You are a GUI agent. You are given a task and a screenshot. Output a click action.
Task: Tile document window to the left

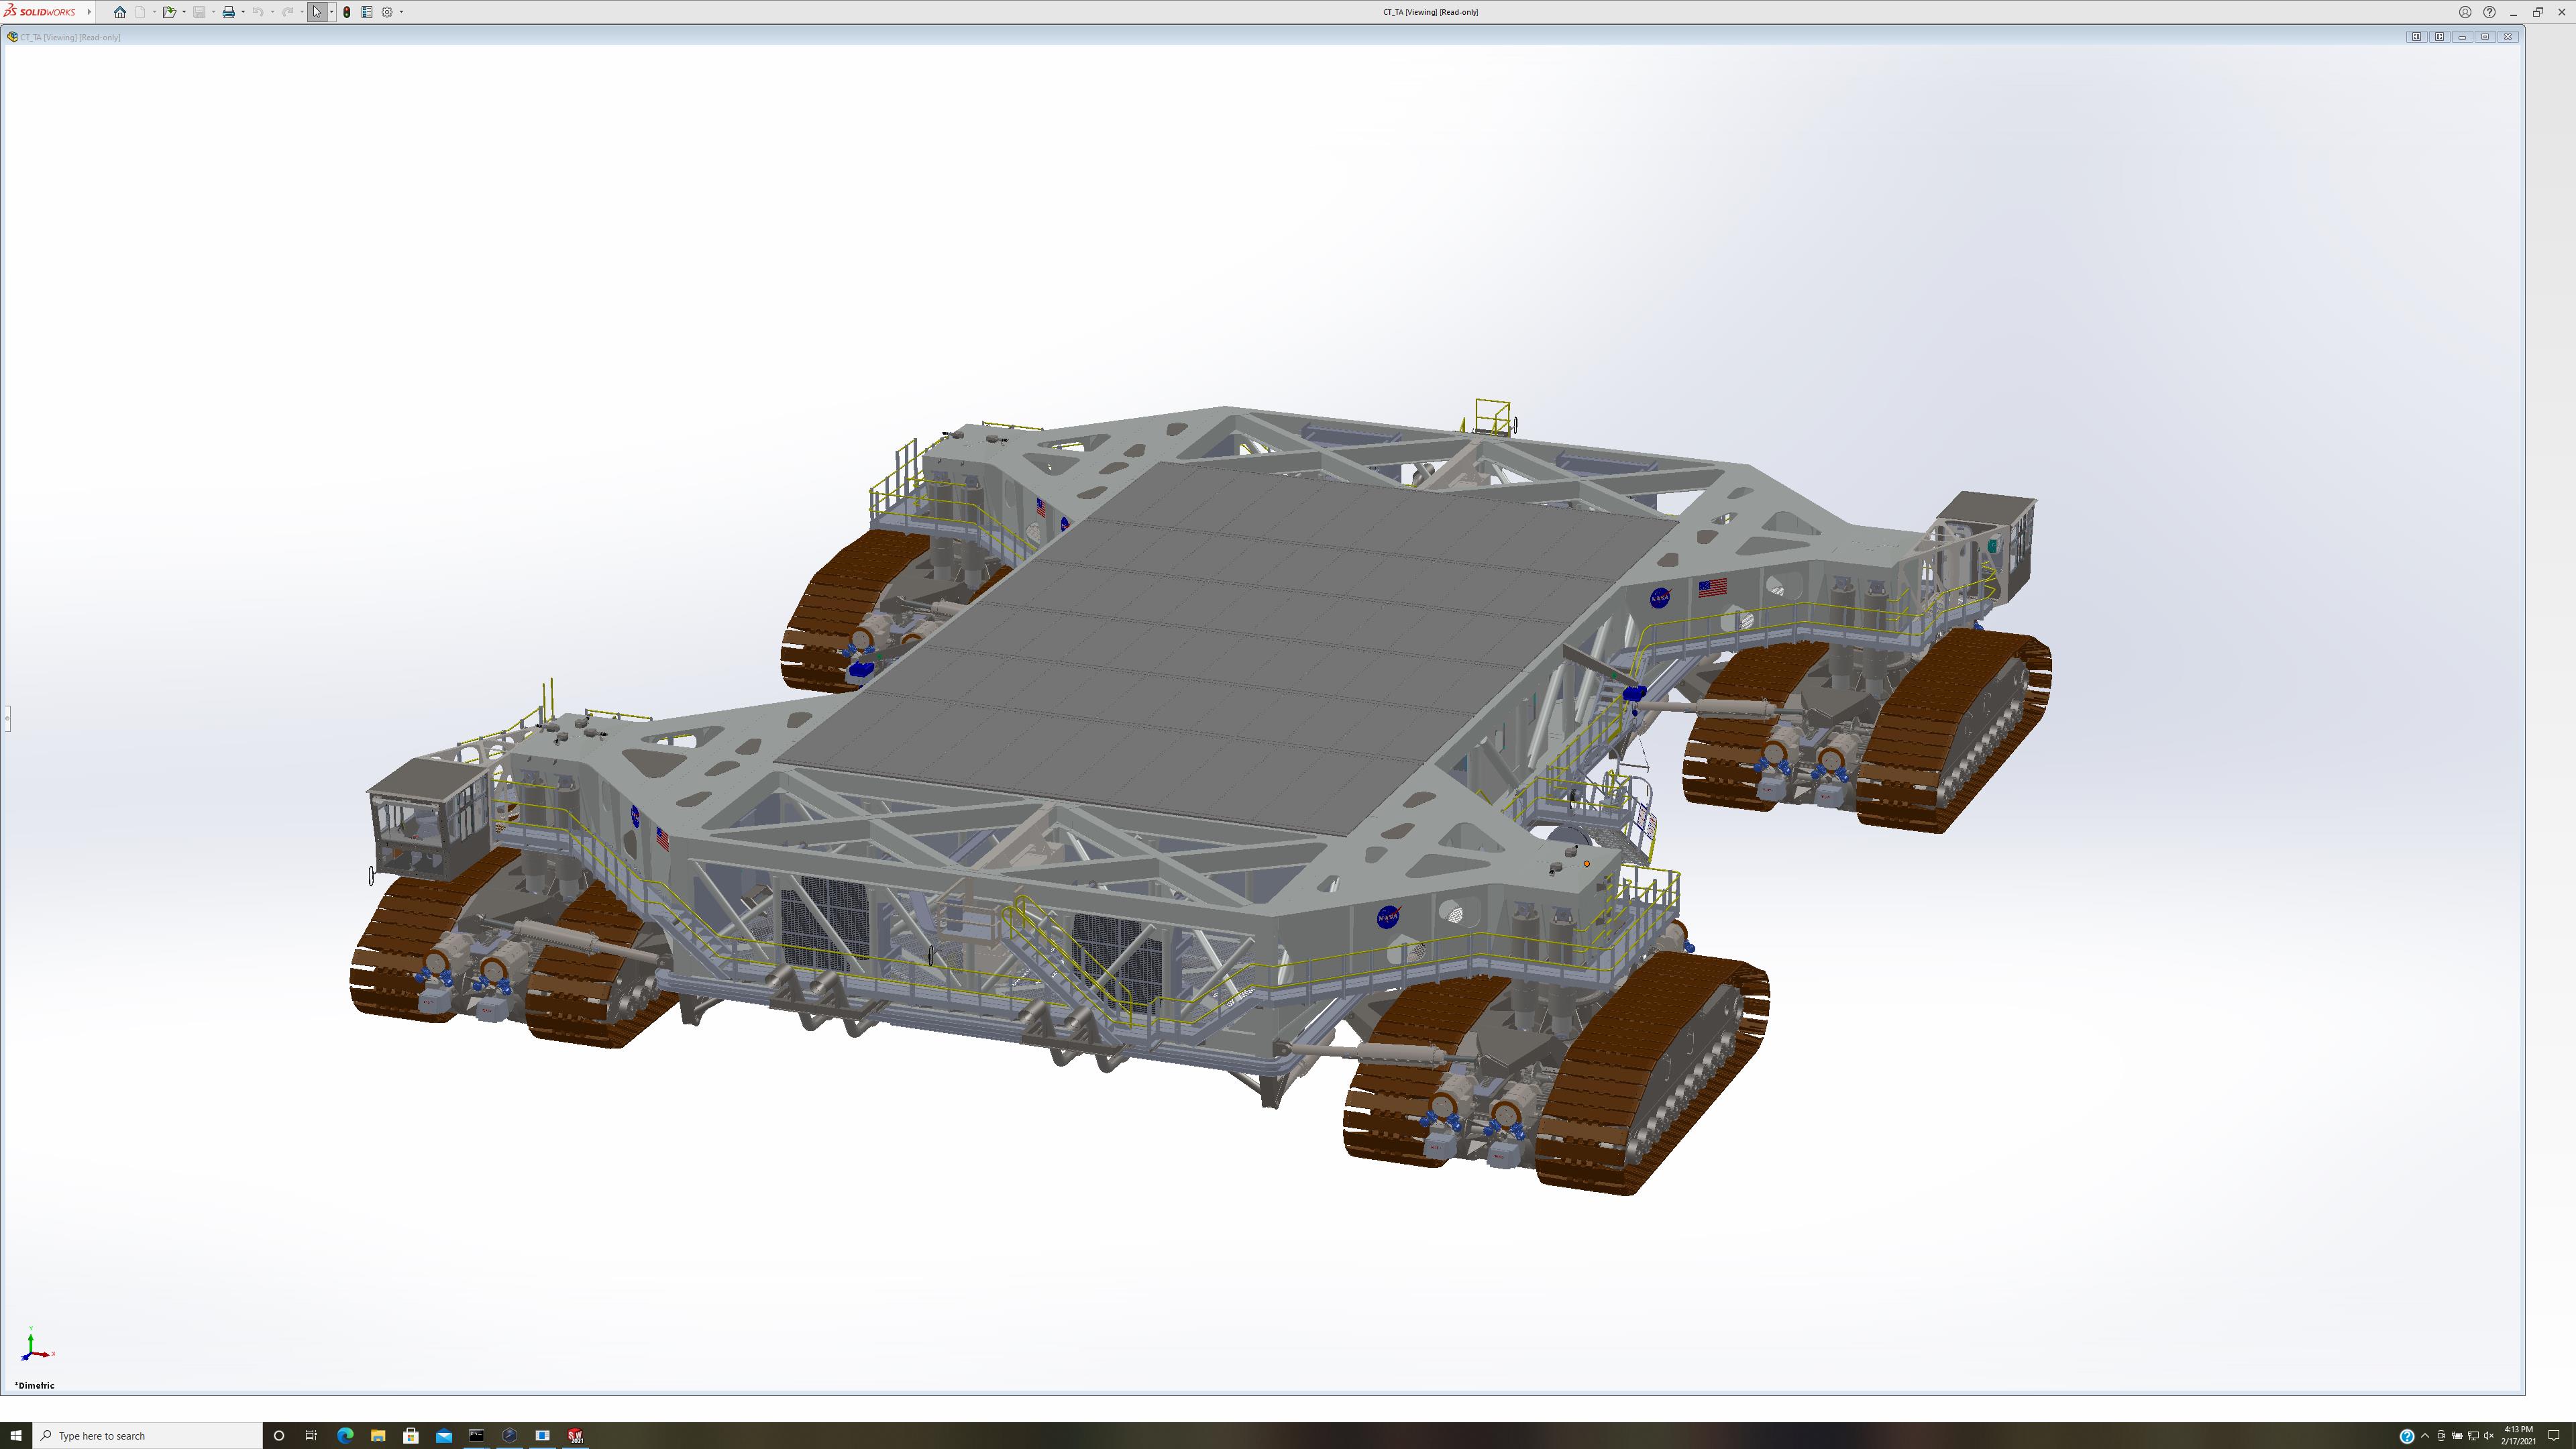click(2416, 37)
